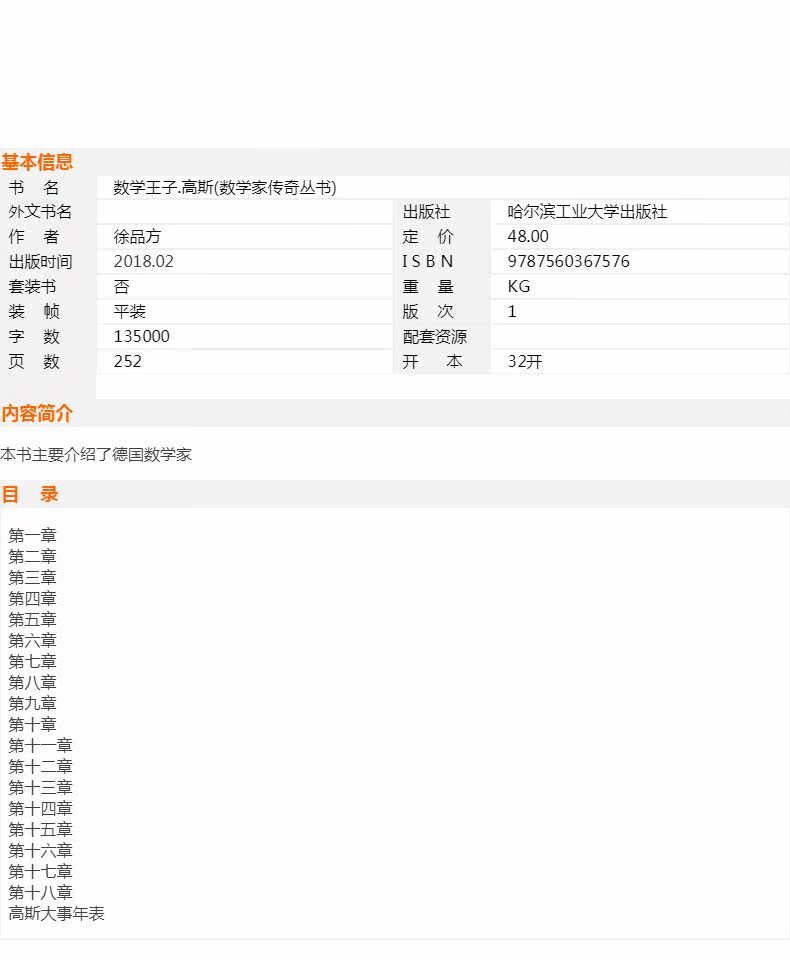Click the 定价 label
The height and width of the screenshot is (960, 790).
click(x=427, y=236)
